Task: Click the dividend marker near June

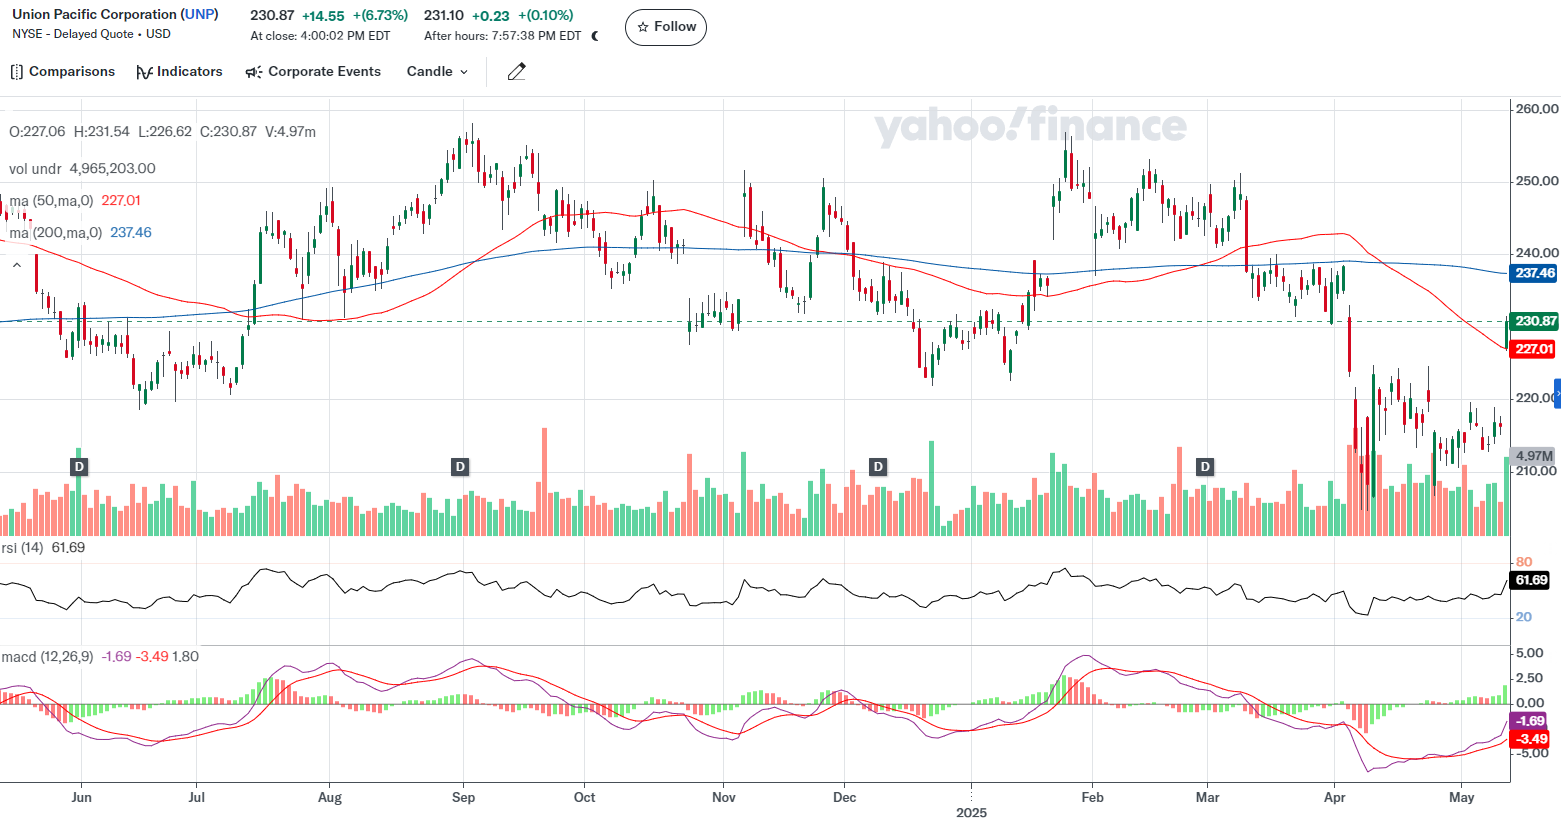Action: 79,466
